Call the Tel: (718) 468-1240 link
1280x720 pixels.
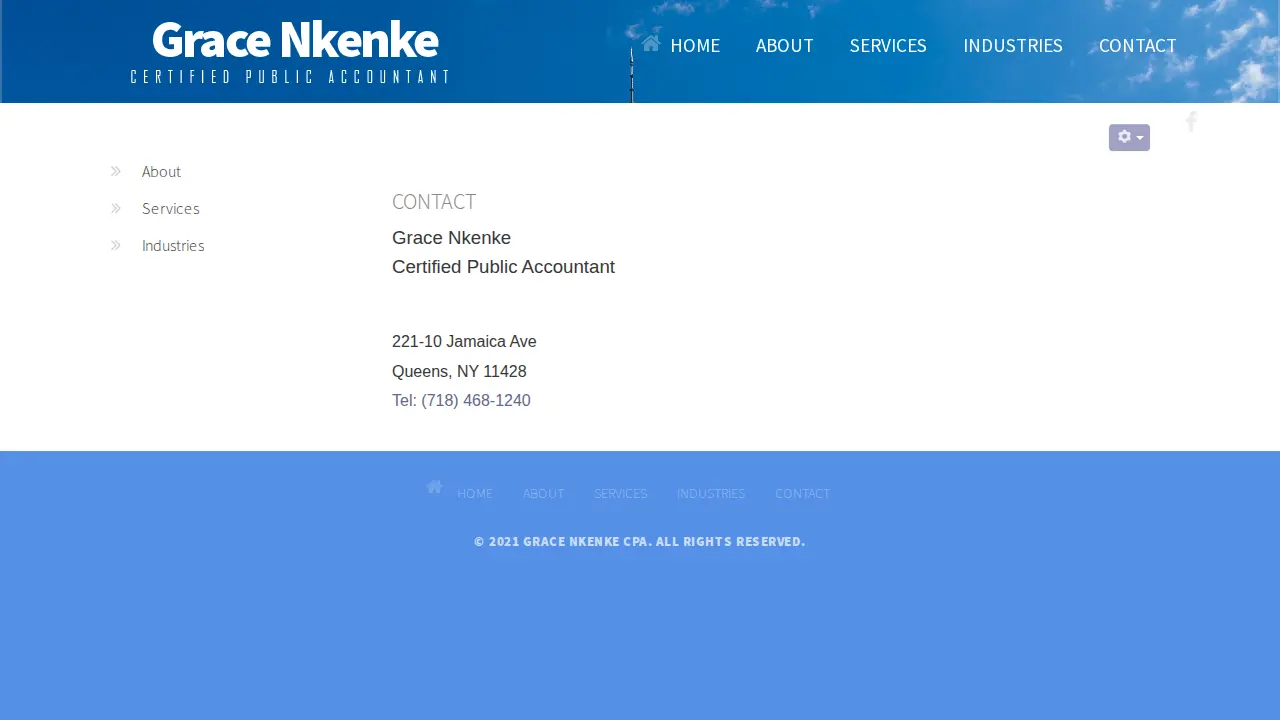(461, 401)
